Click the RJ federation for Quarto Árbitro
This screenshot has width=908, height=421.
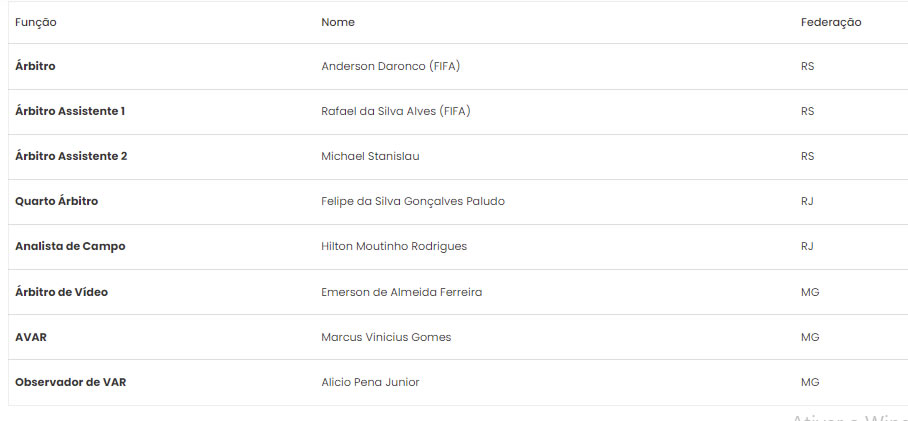[x=807, y=201]
